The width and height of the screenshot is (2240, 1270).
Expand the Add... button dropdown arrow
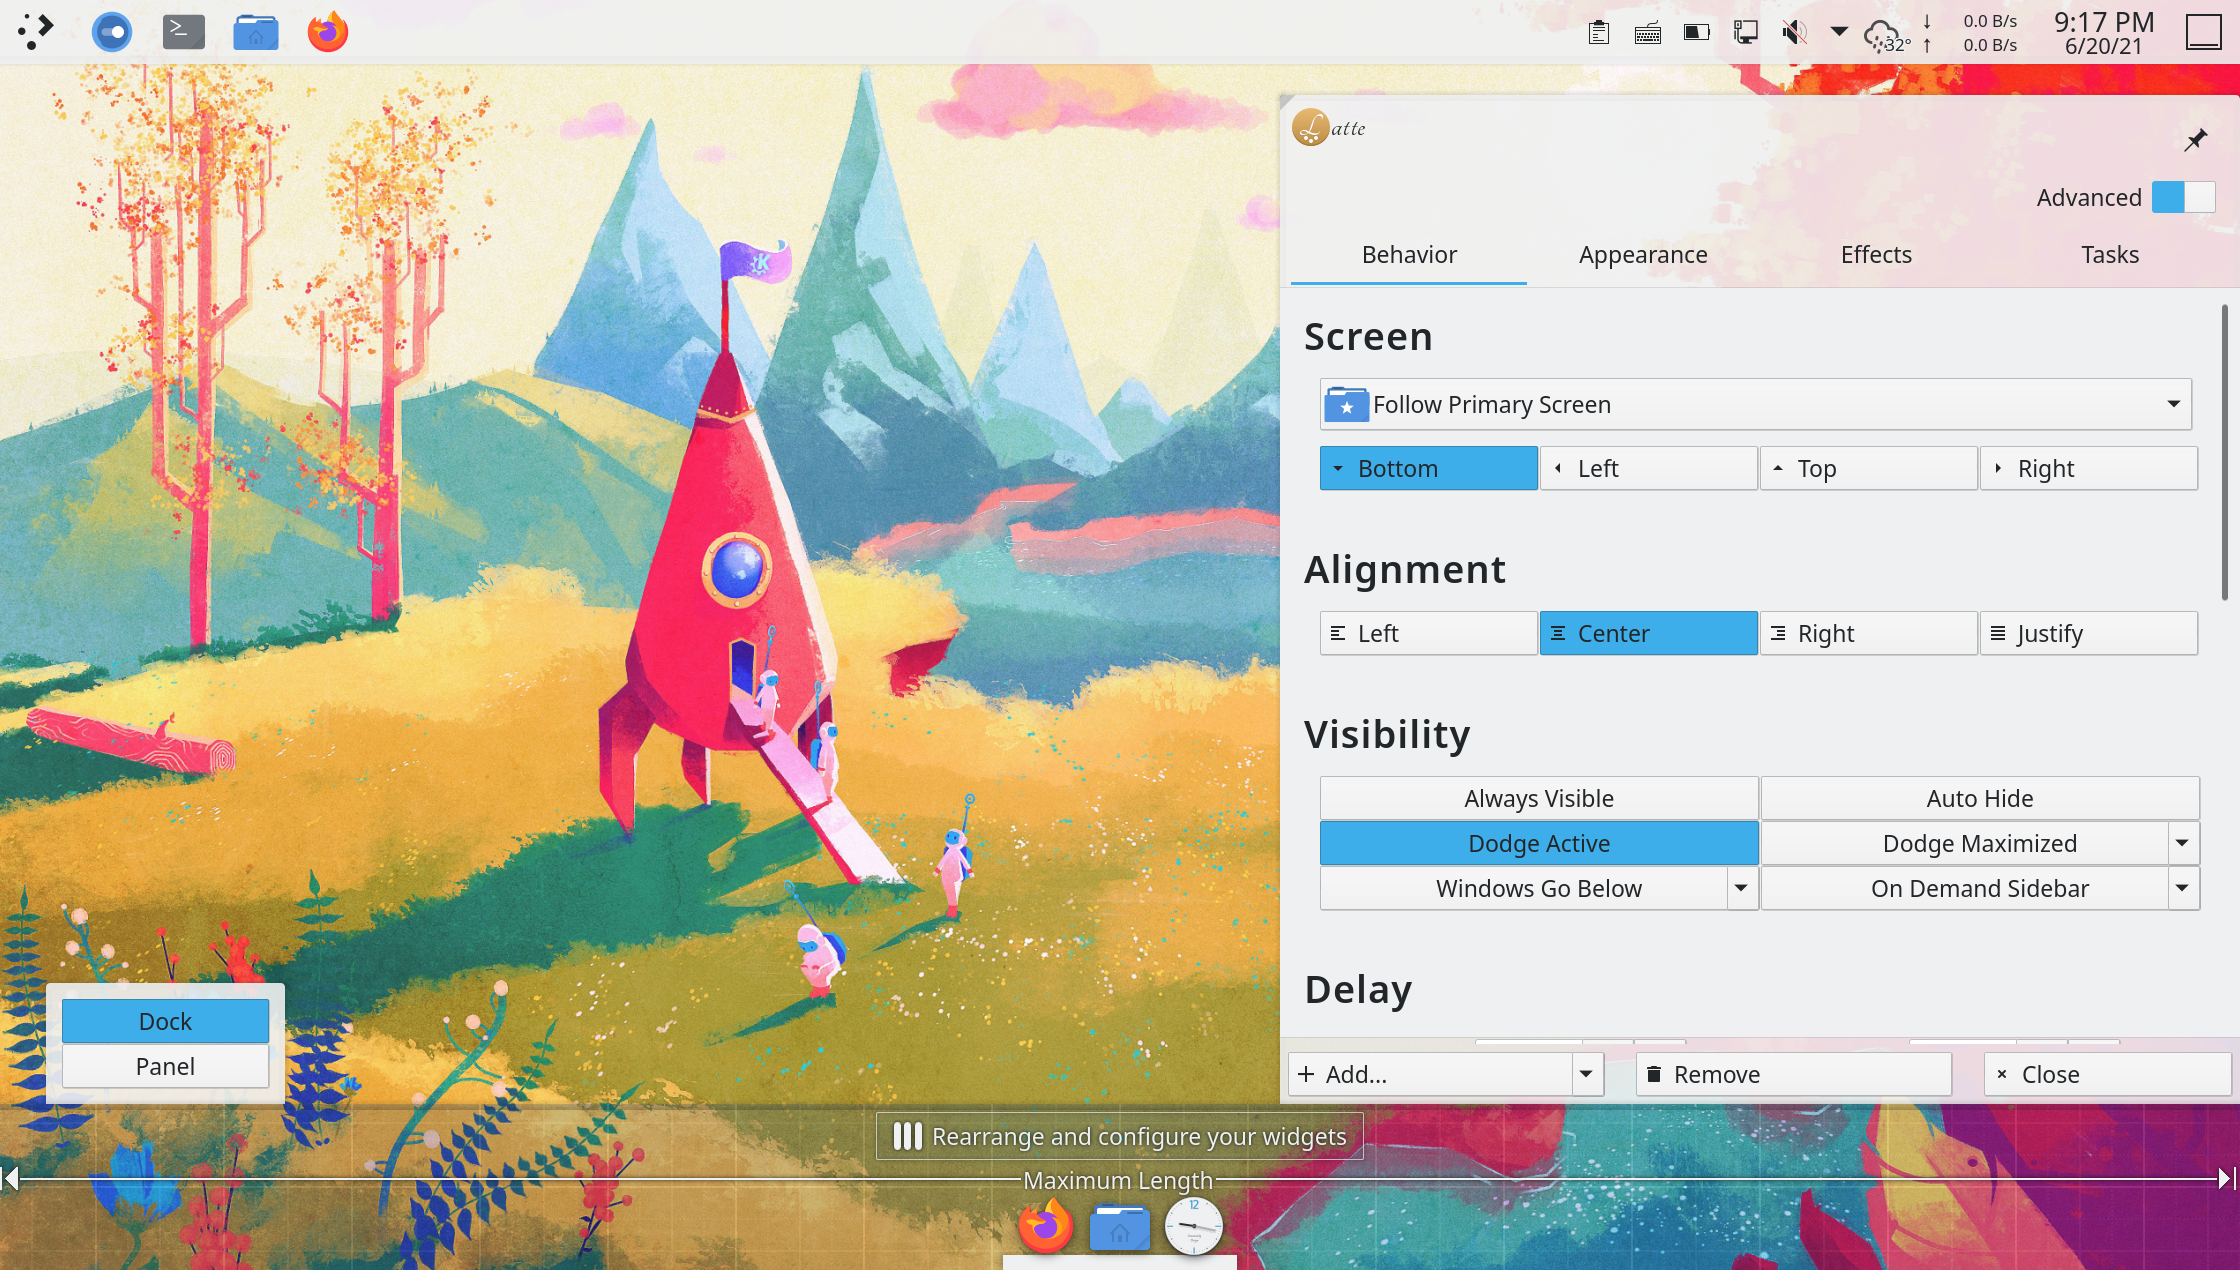coord(1586,1074)
